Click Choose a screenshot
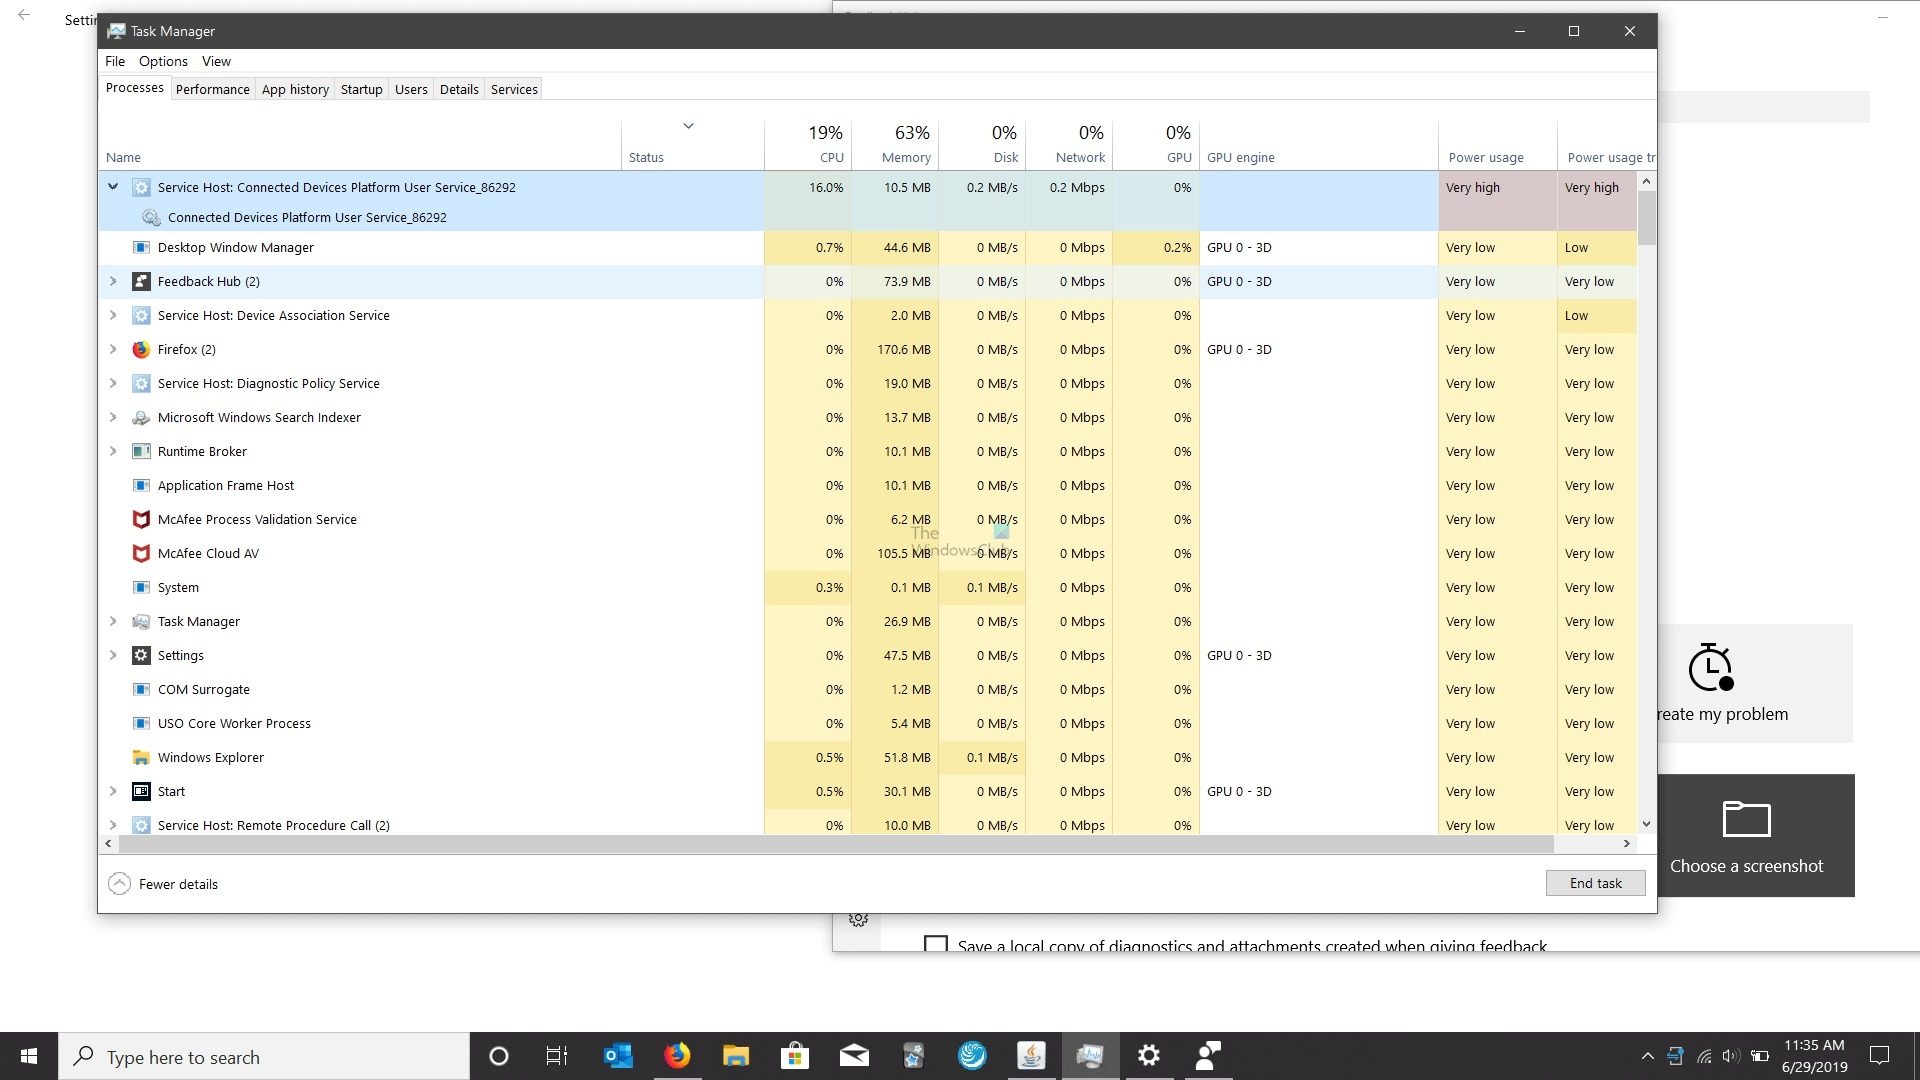Screen dimensions: 1920x1080 [1746, 865]
